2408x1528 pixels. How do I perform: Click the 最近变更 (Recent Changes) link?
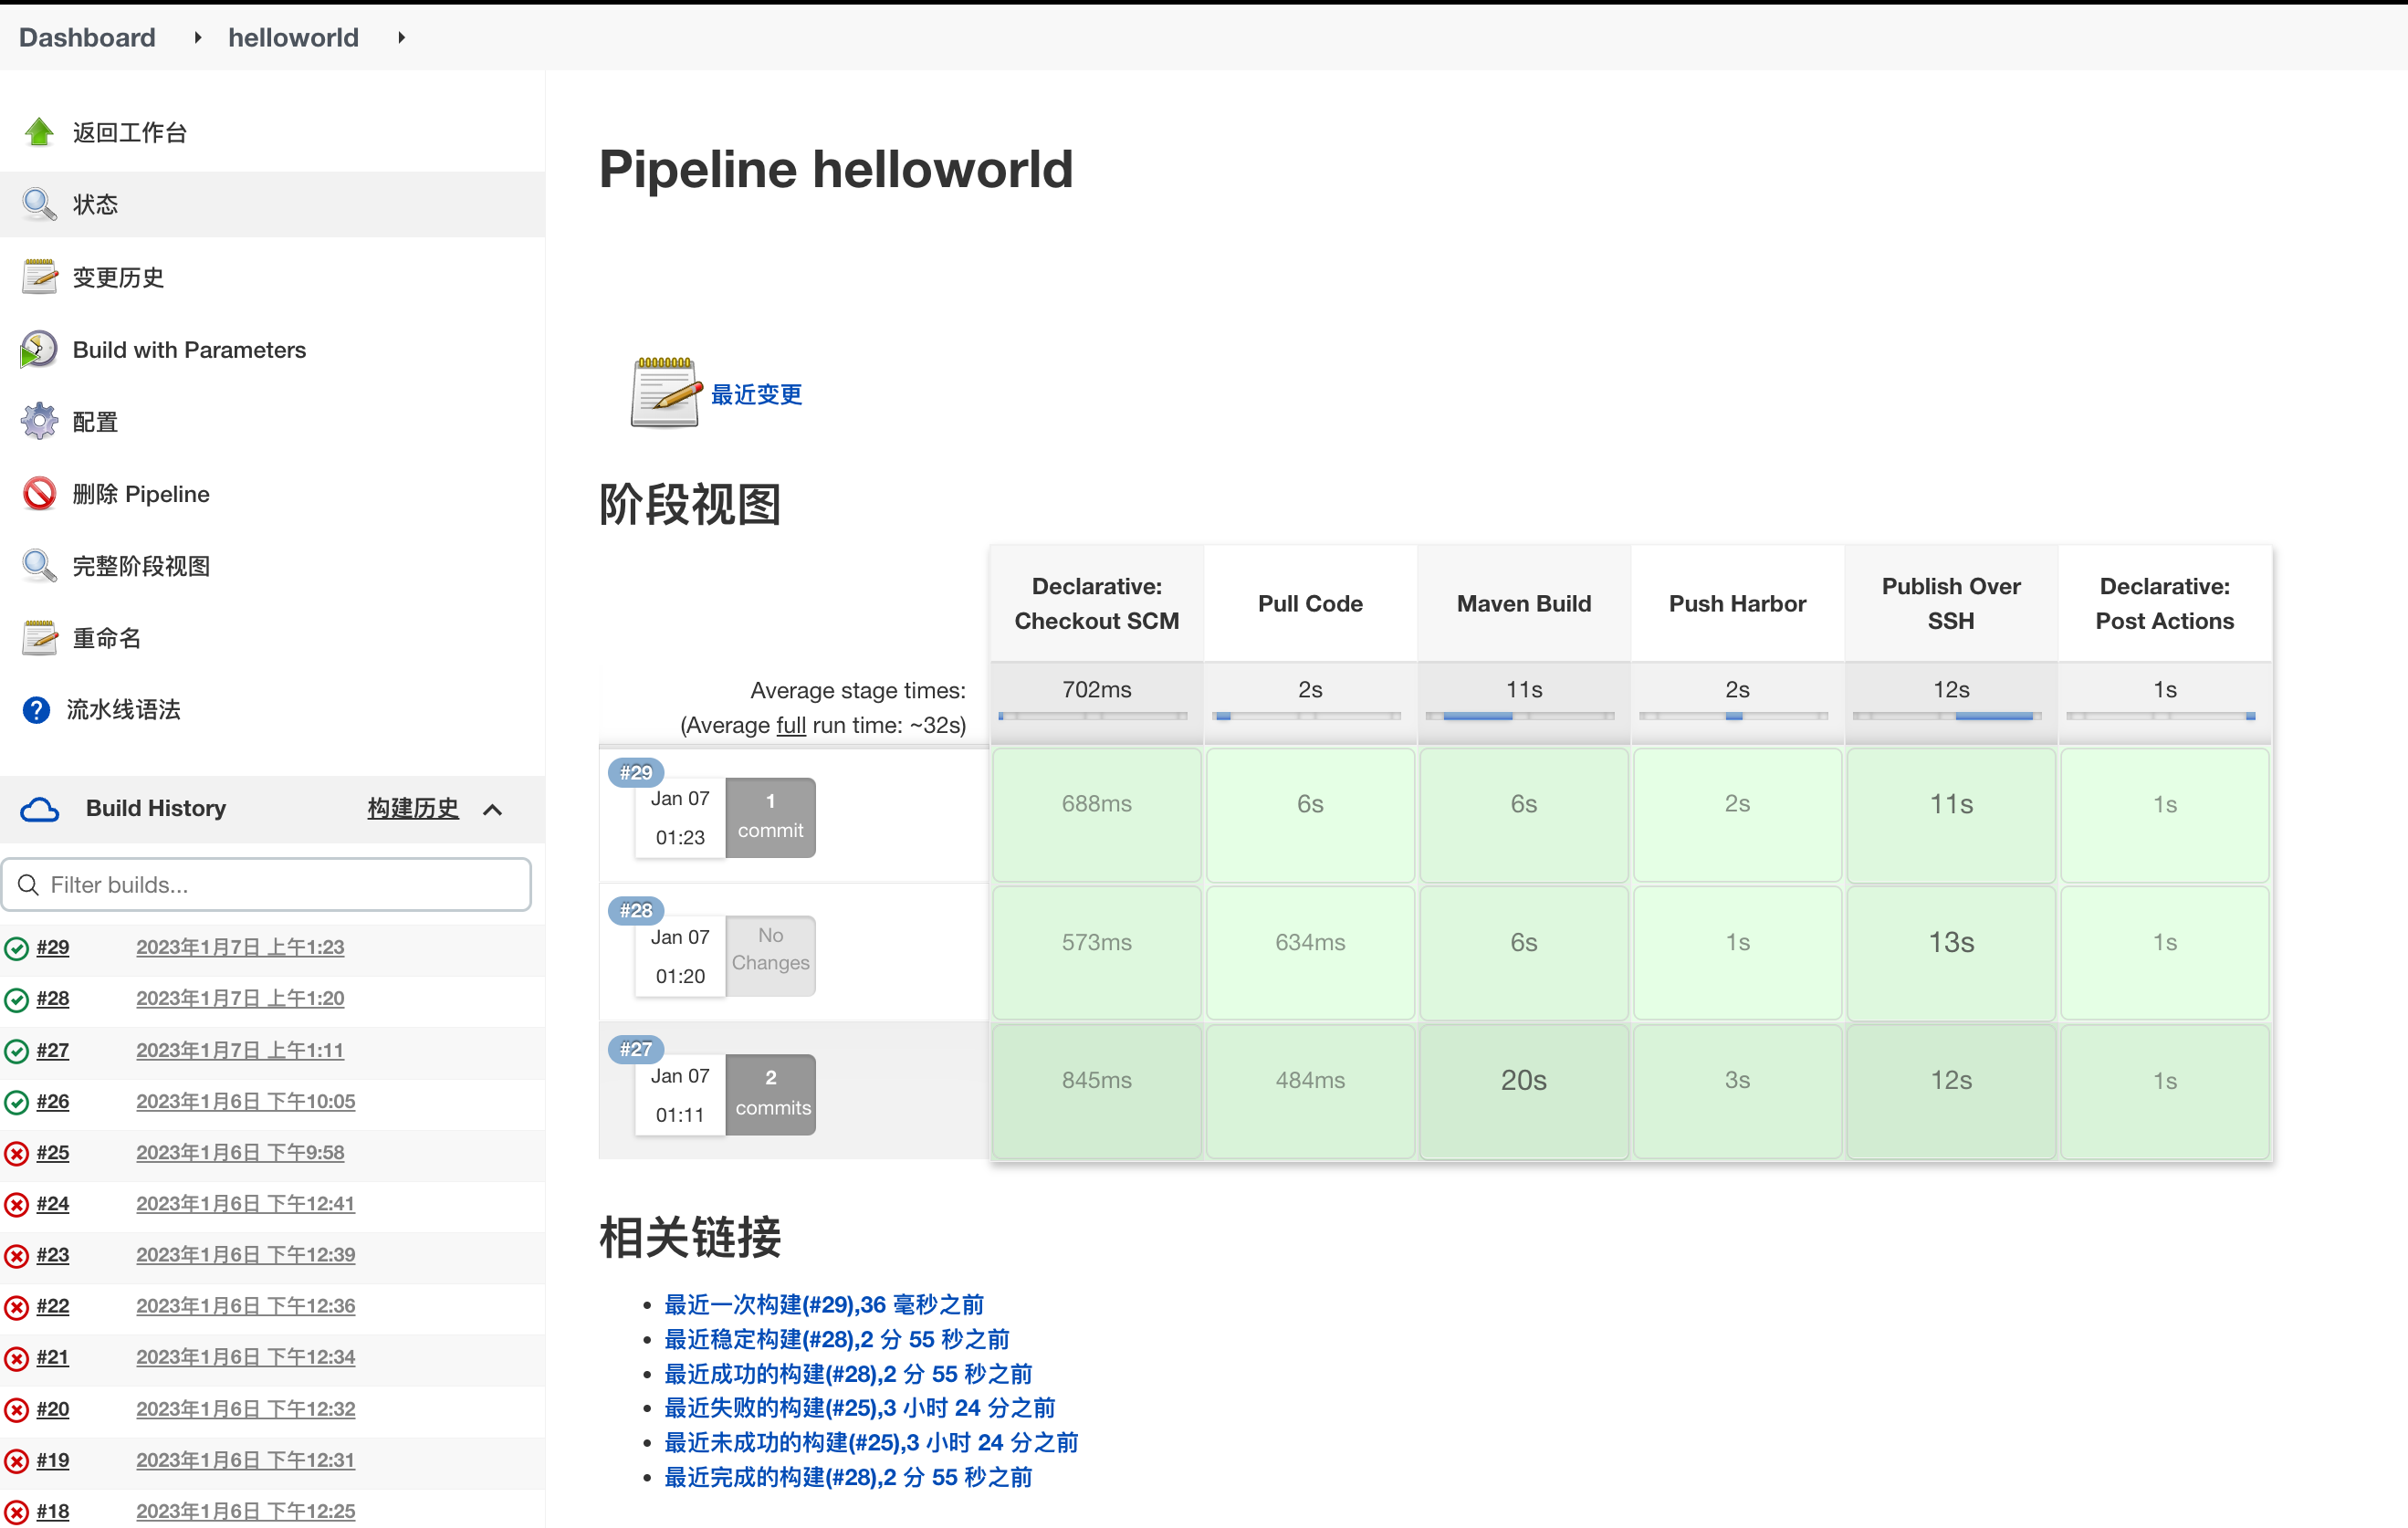tap(761, 393)
